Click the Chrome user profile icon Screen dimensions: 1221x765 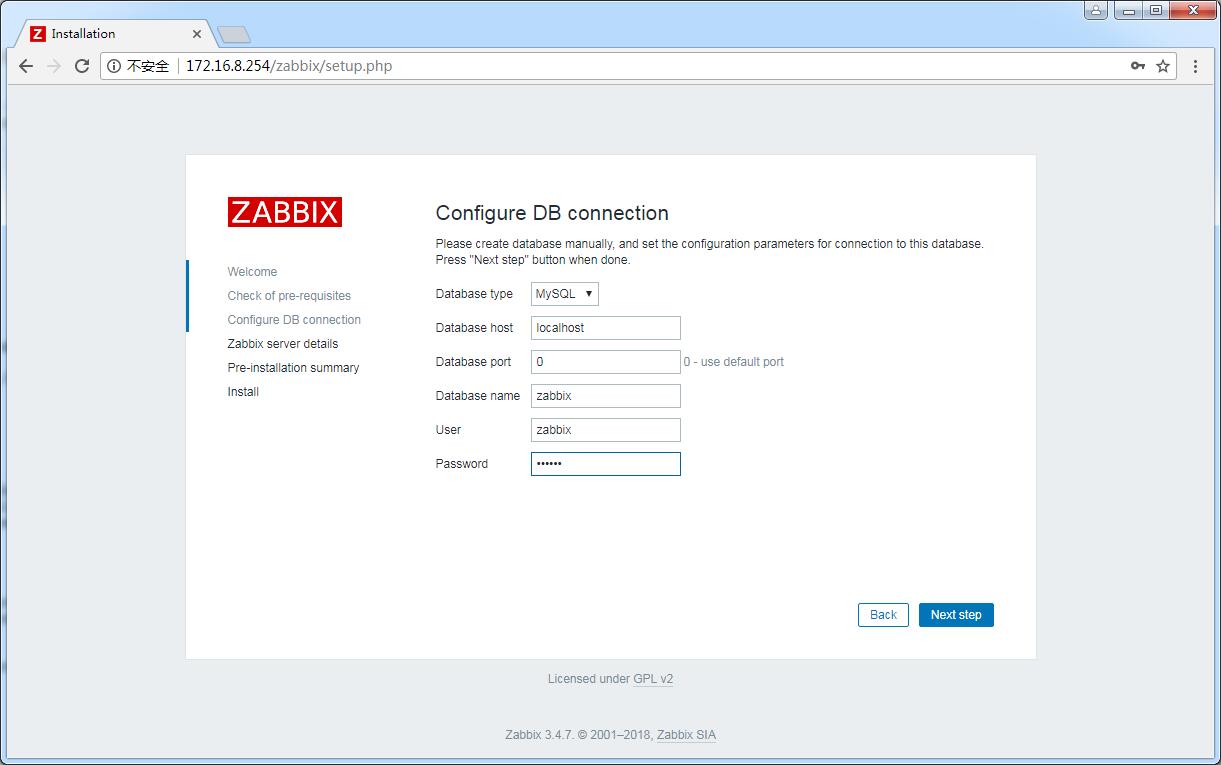click(x=1096, y=10)
